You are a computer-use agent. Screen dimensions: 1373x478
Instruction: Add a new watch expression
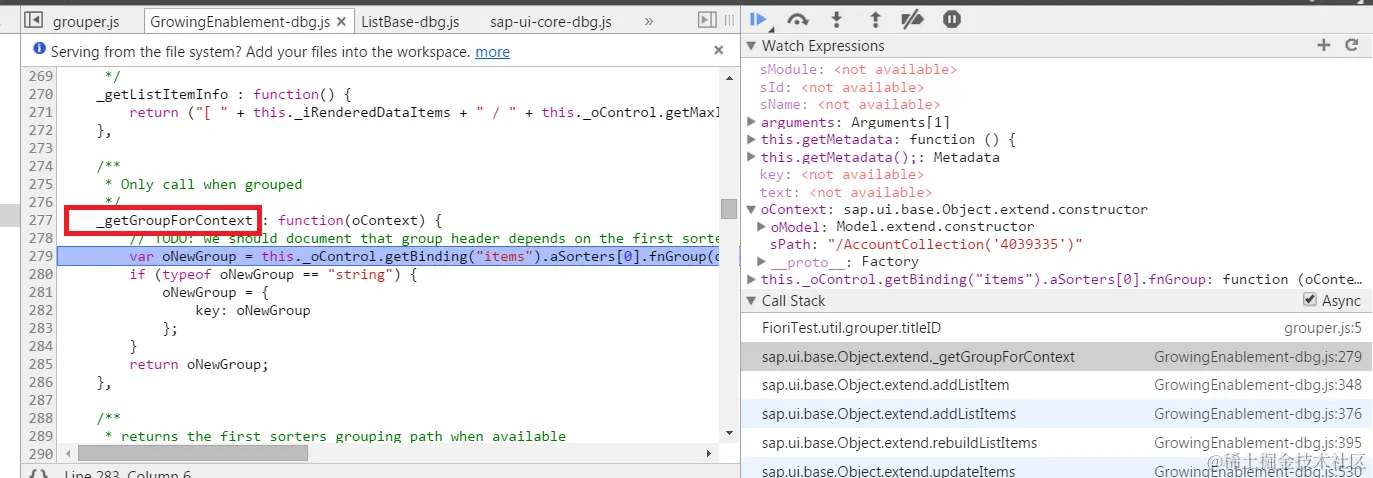[x=1324, y=45]
